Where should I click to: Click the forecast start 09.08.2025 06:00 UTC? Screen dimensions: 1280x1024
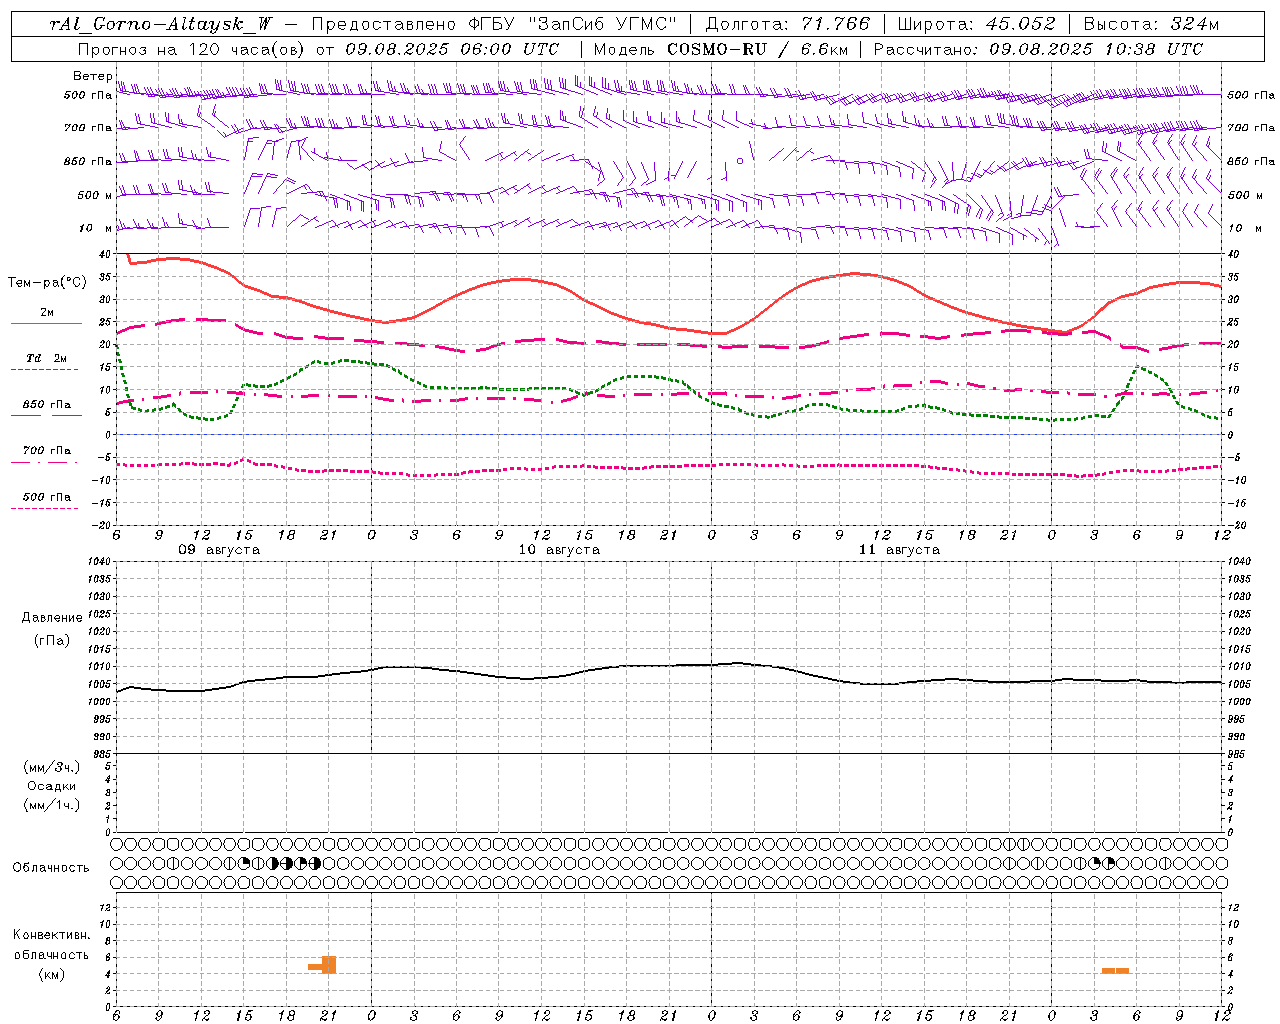coord(452,49)
